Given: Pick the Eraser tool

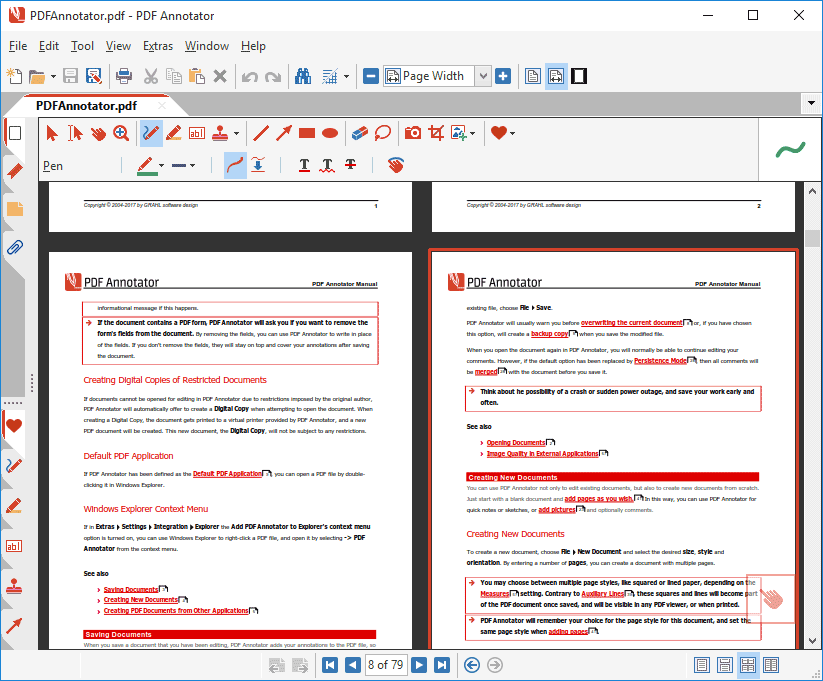Looking at the screenshot, I should click(x=360, y=133).
